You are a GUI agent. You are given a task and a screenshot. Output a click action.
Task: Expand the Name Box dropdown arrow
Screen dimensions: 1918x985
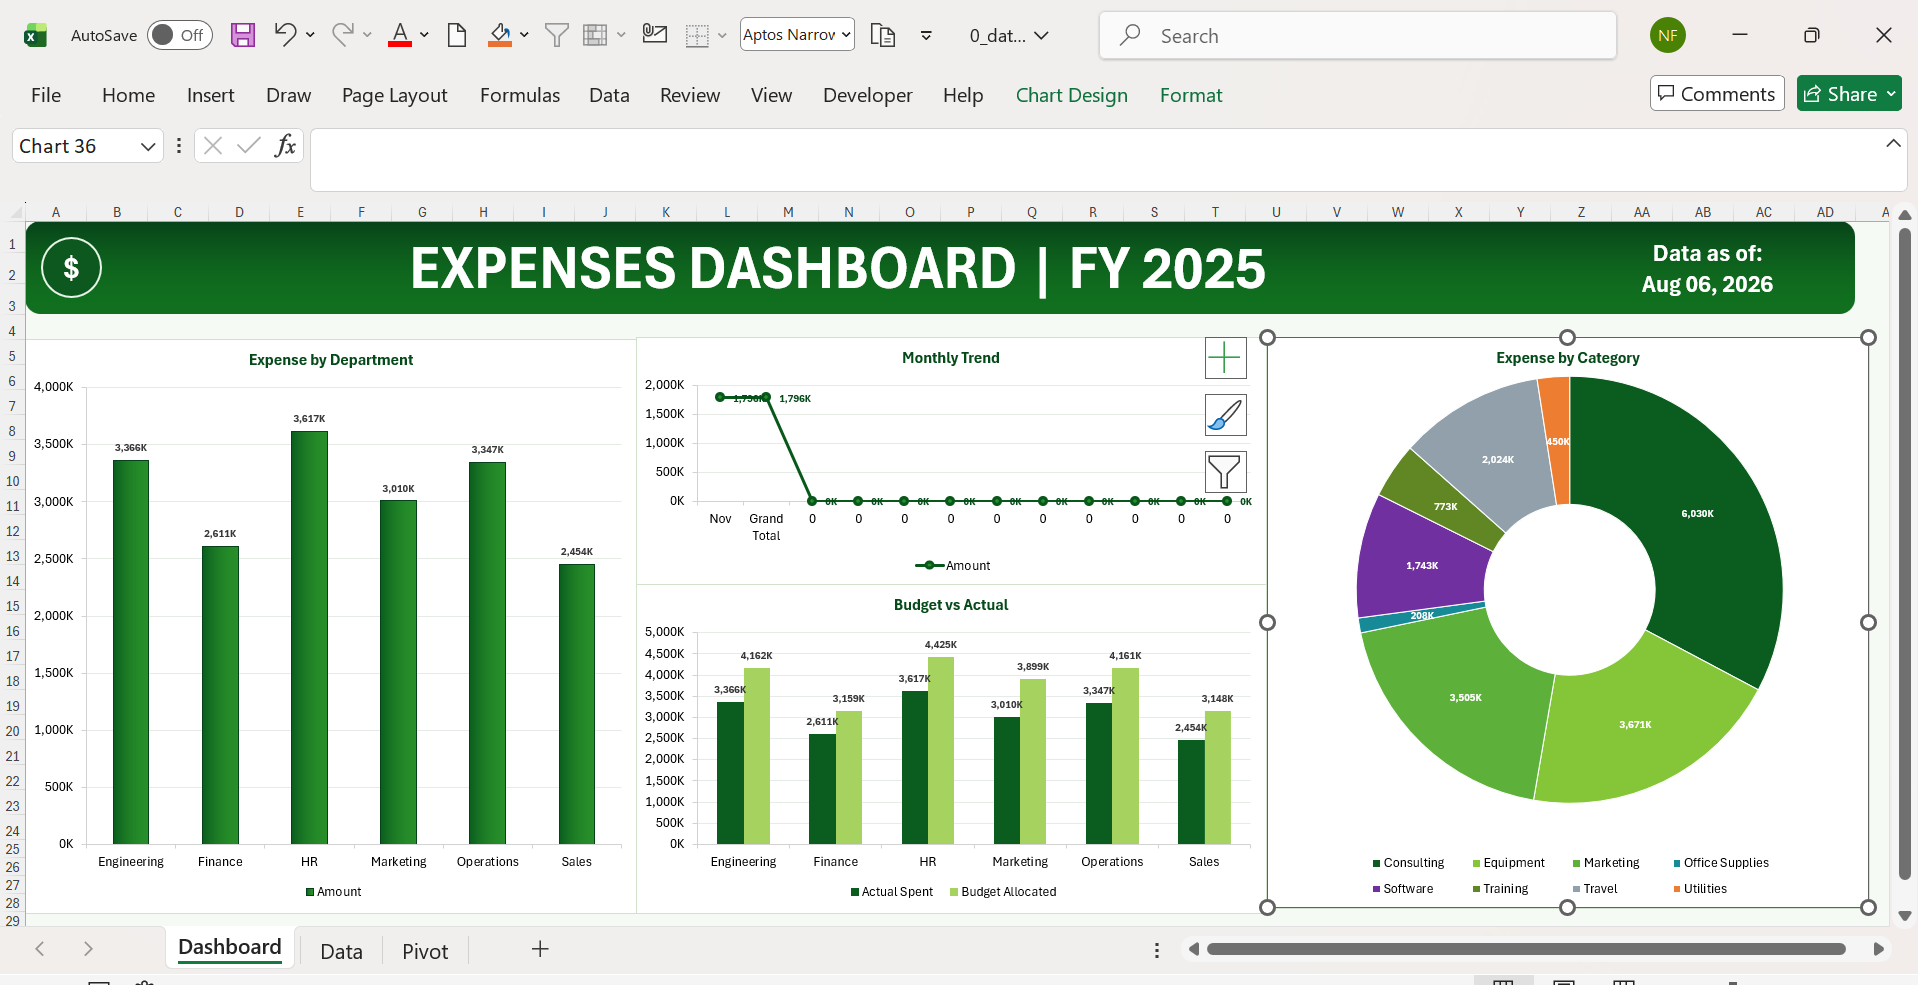pyautogui.click(x=148, y=146)
